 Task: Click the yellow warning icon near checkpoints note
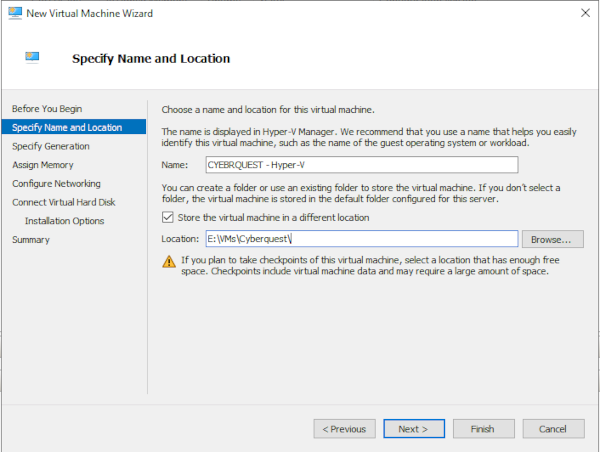(x=168, y=263)
